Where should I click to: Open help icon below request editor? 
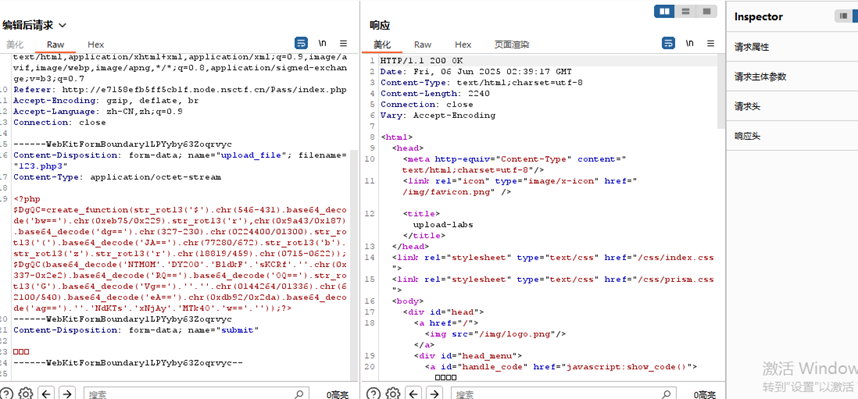(x=7, y=394)
